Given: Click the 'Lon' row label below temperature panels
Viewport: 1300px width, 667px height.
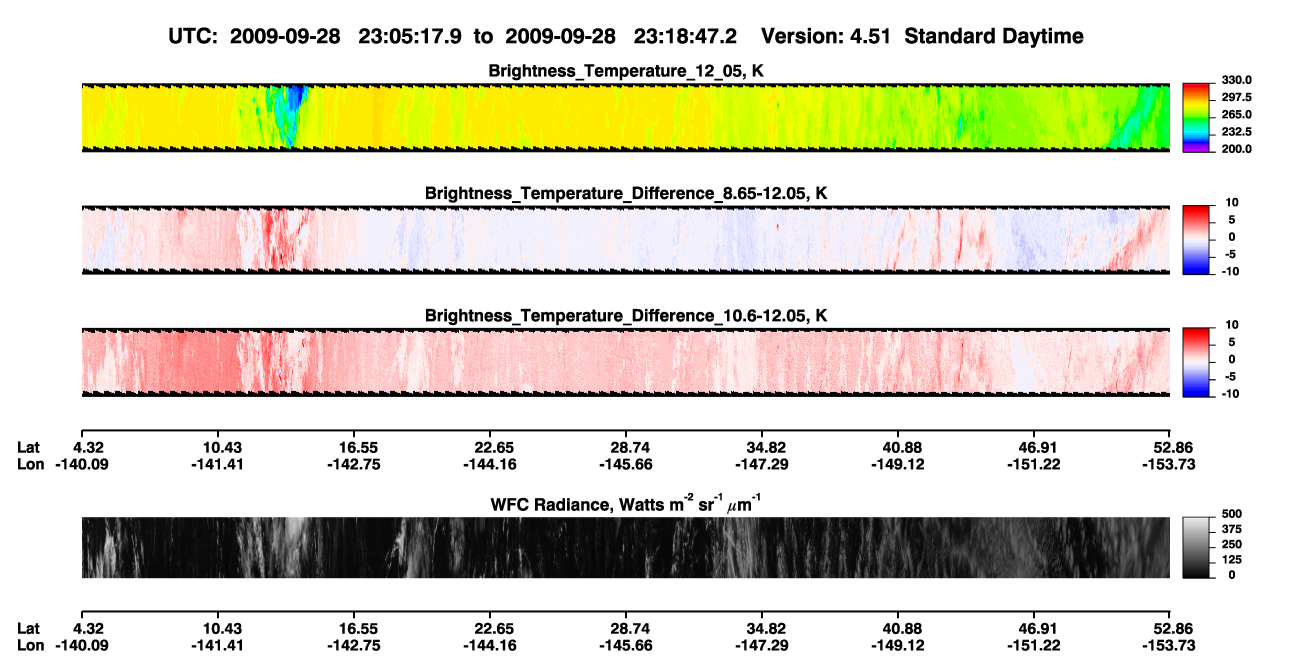Looking at the screenshot, I should coord(30,464).
